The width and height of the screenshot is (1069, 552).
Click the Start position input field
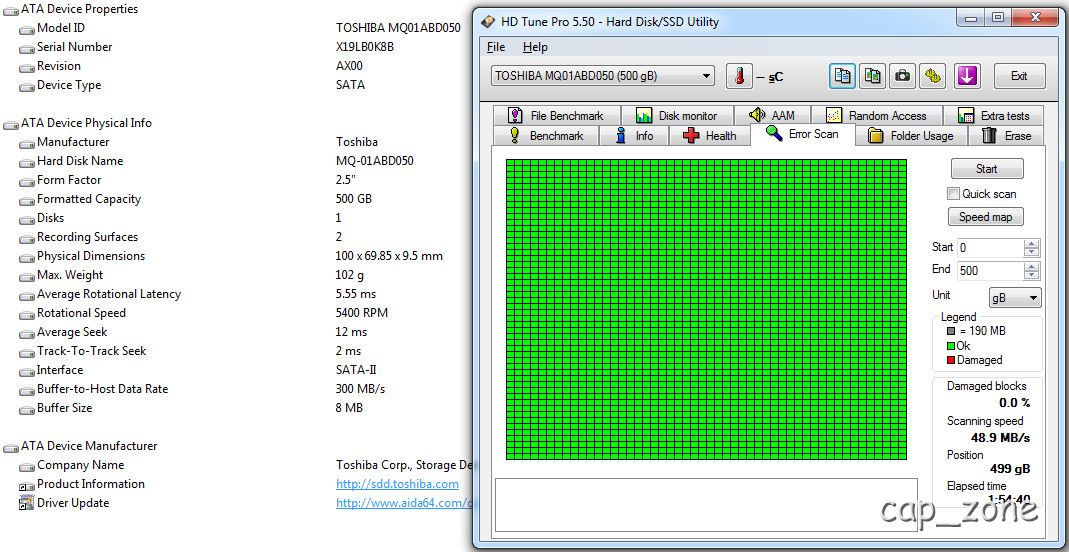pos(991,248)
